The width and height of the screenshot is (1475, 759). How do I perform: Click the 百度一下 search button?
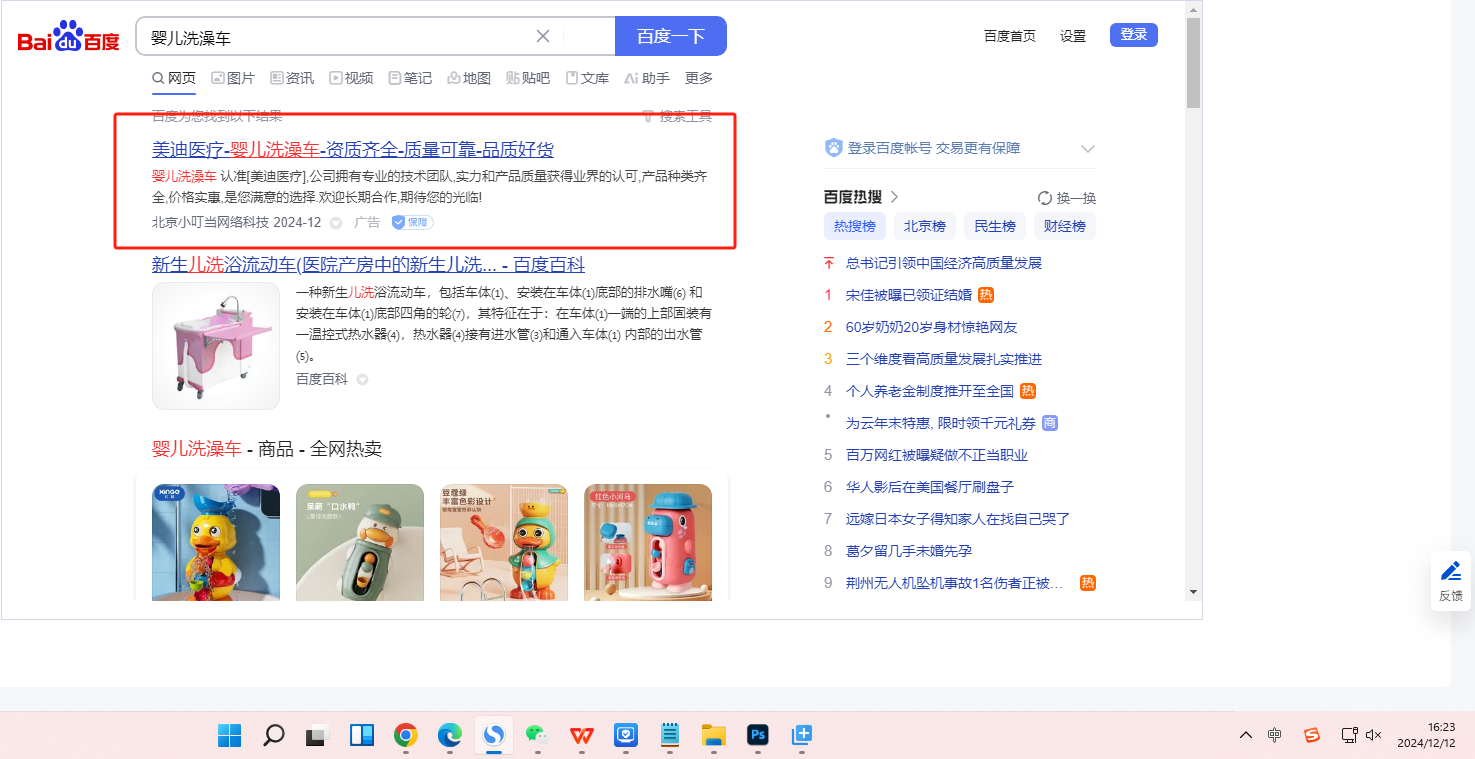point(671,37)
